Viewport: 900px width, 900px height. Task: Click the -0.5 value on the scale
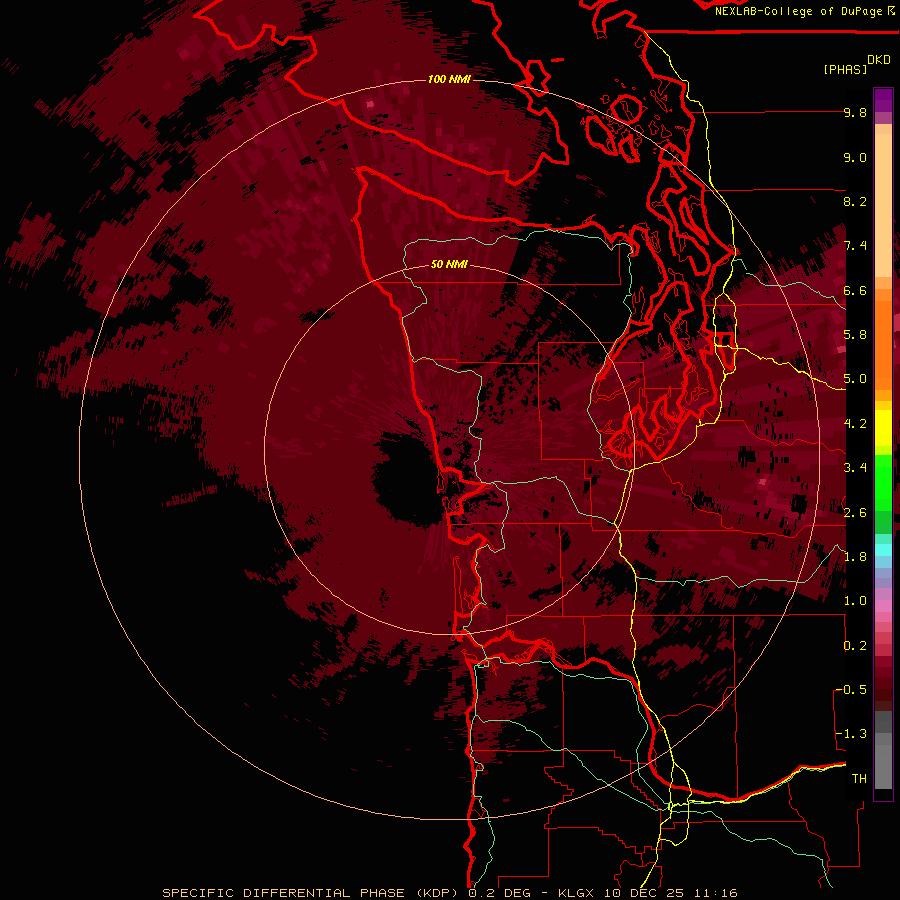tap(851, 690)
